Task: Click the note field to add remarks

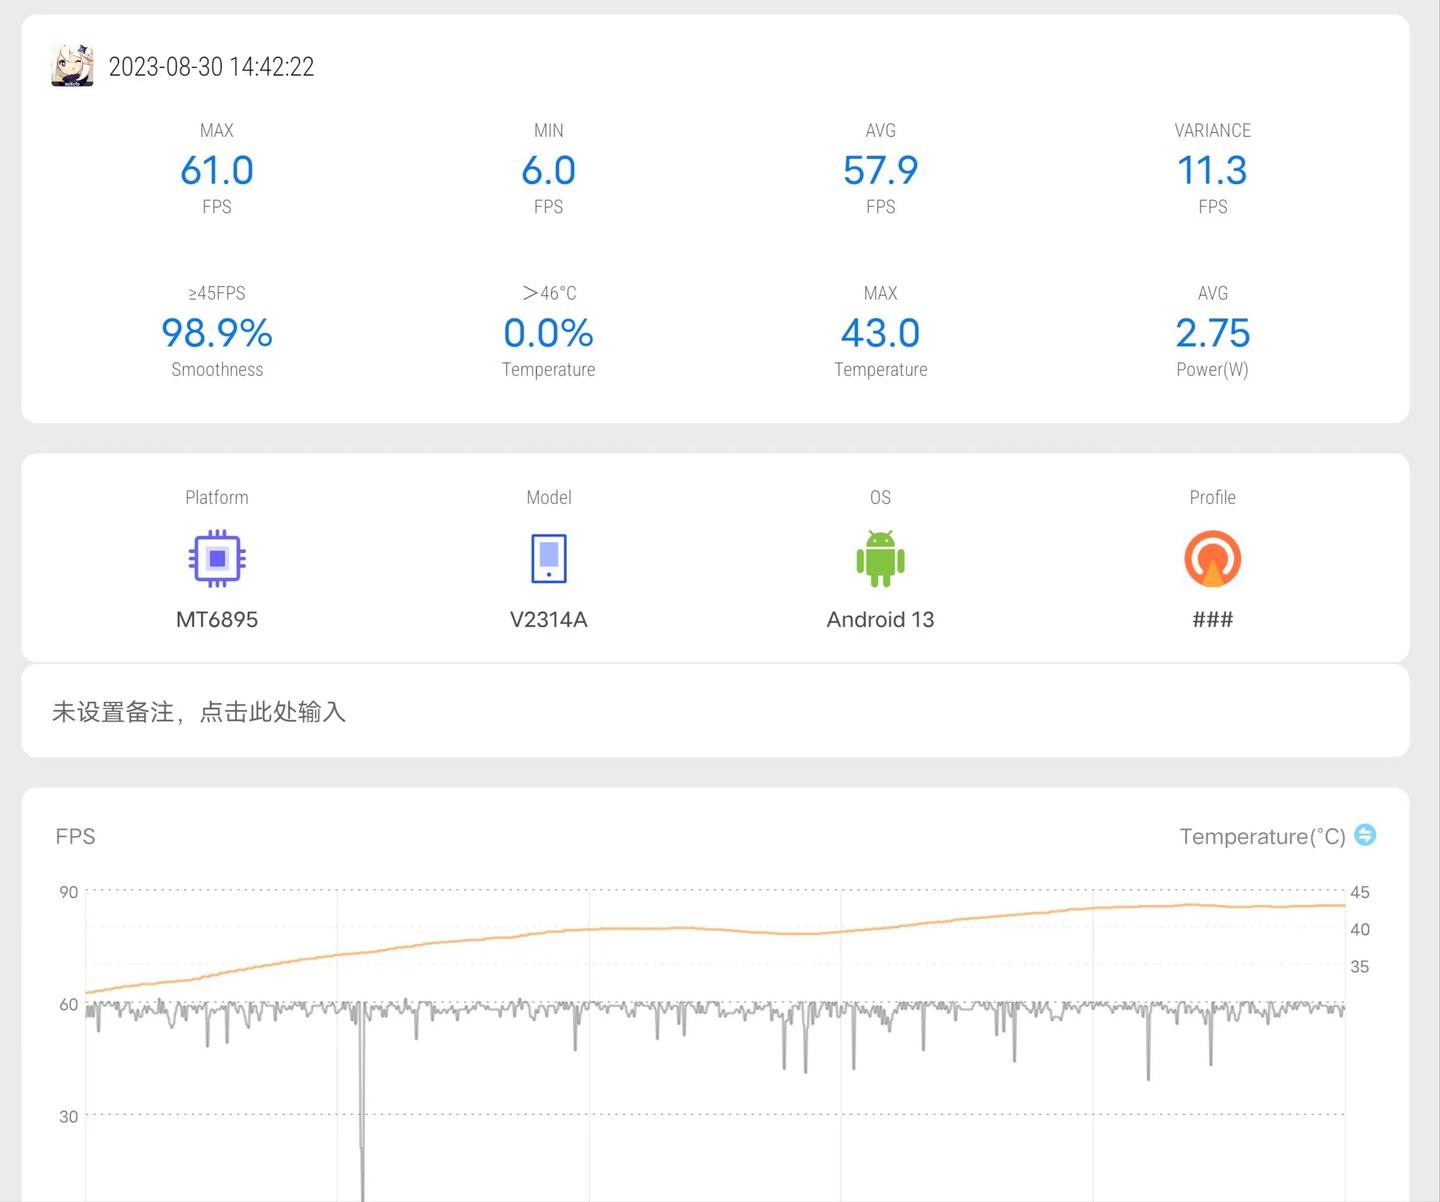Action: (715, 711)
